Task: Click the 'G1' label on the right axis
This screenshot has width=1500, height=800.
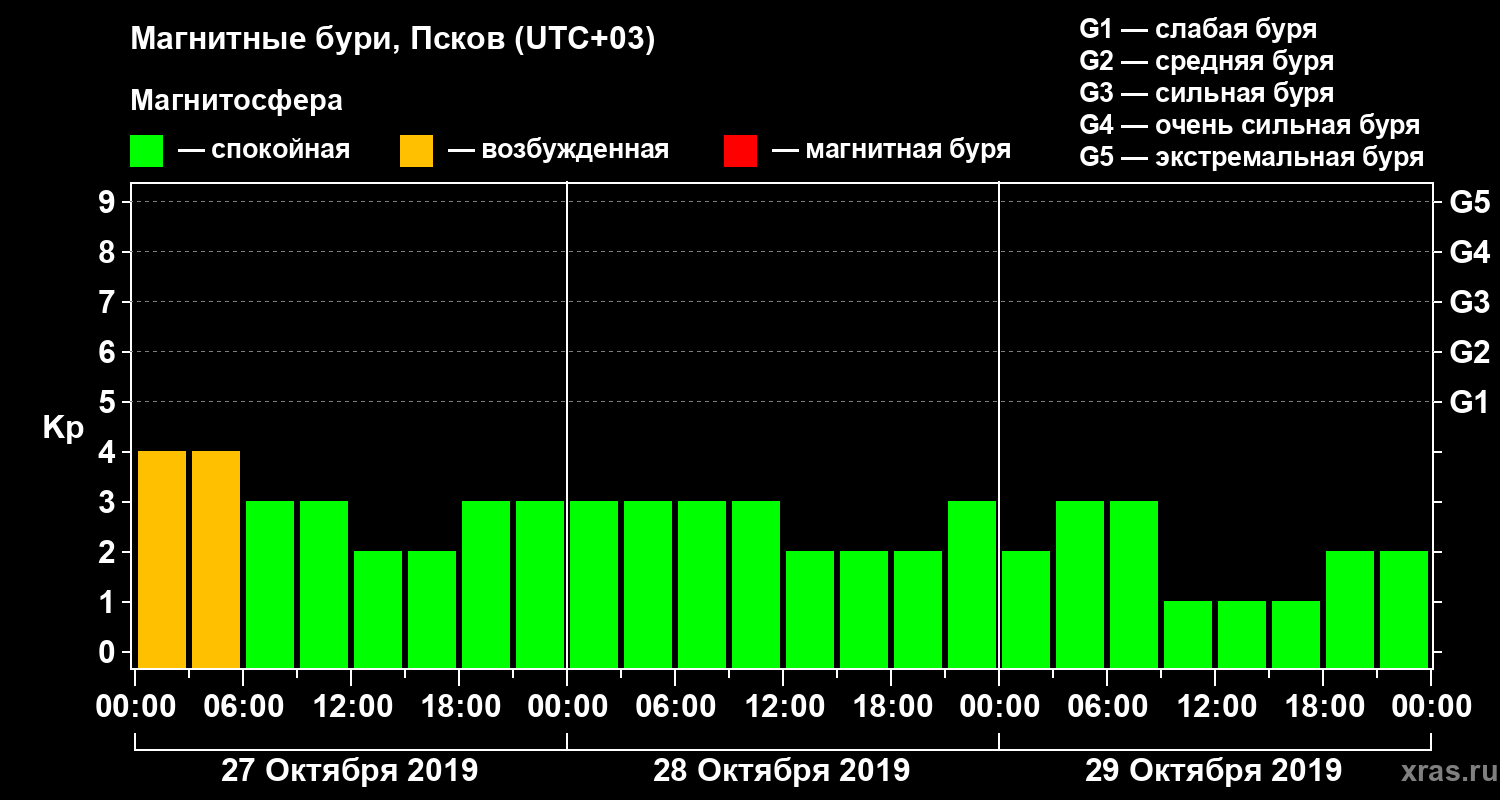Action: 1469,402
